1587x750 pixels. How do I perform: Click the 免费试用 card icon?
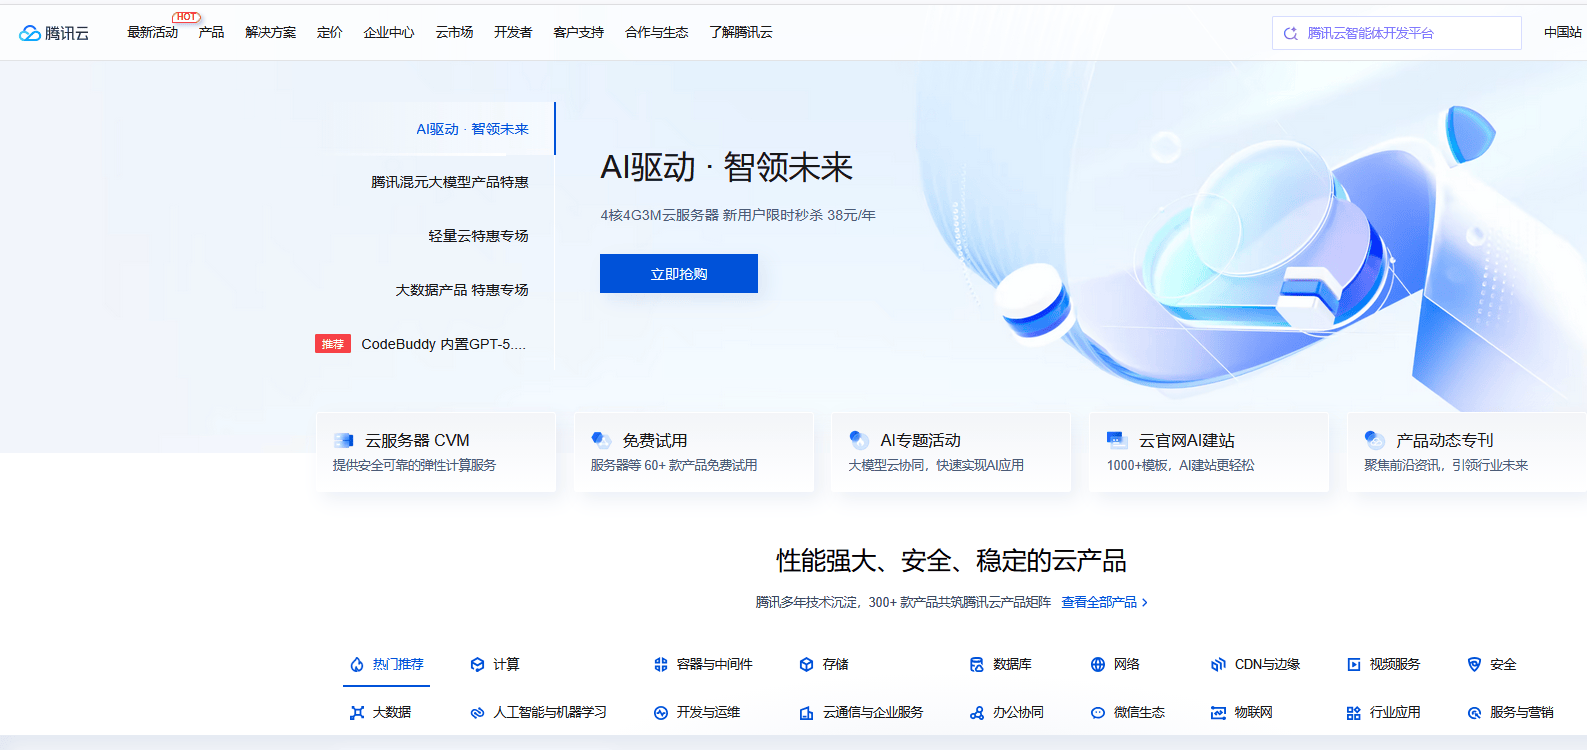click(602, 440)
